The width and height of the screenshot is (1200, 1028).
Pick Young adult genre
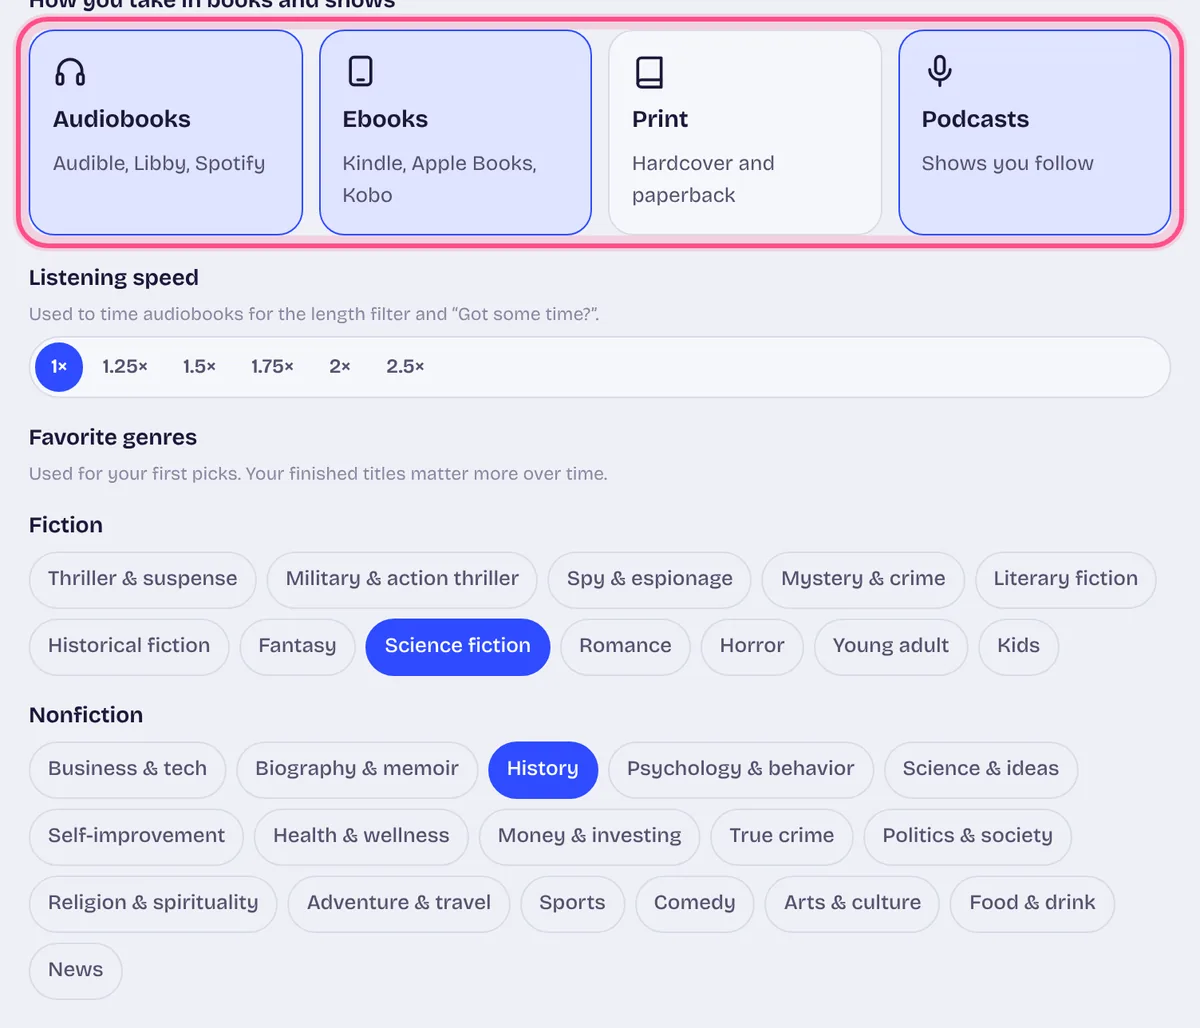pos(891,646)
